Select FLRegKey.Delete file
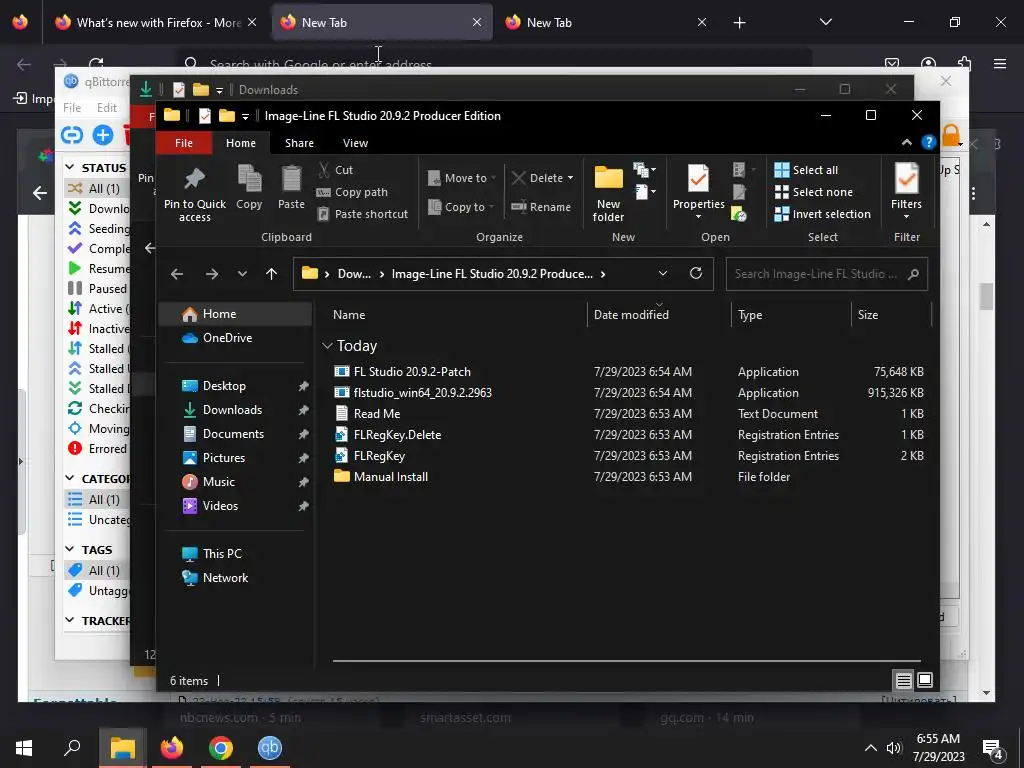The width and height of the screenshot is (1024, 768). 397,434
